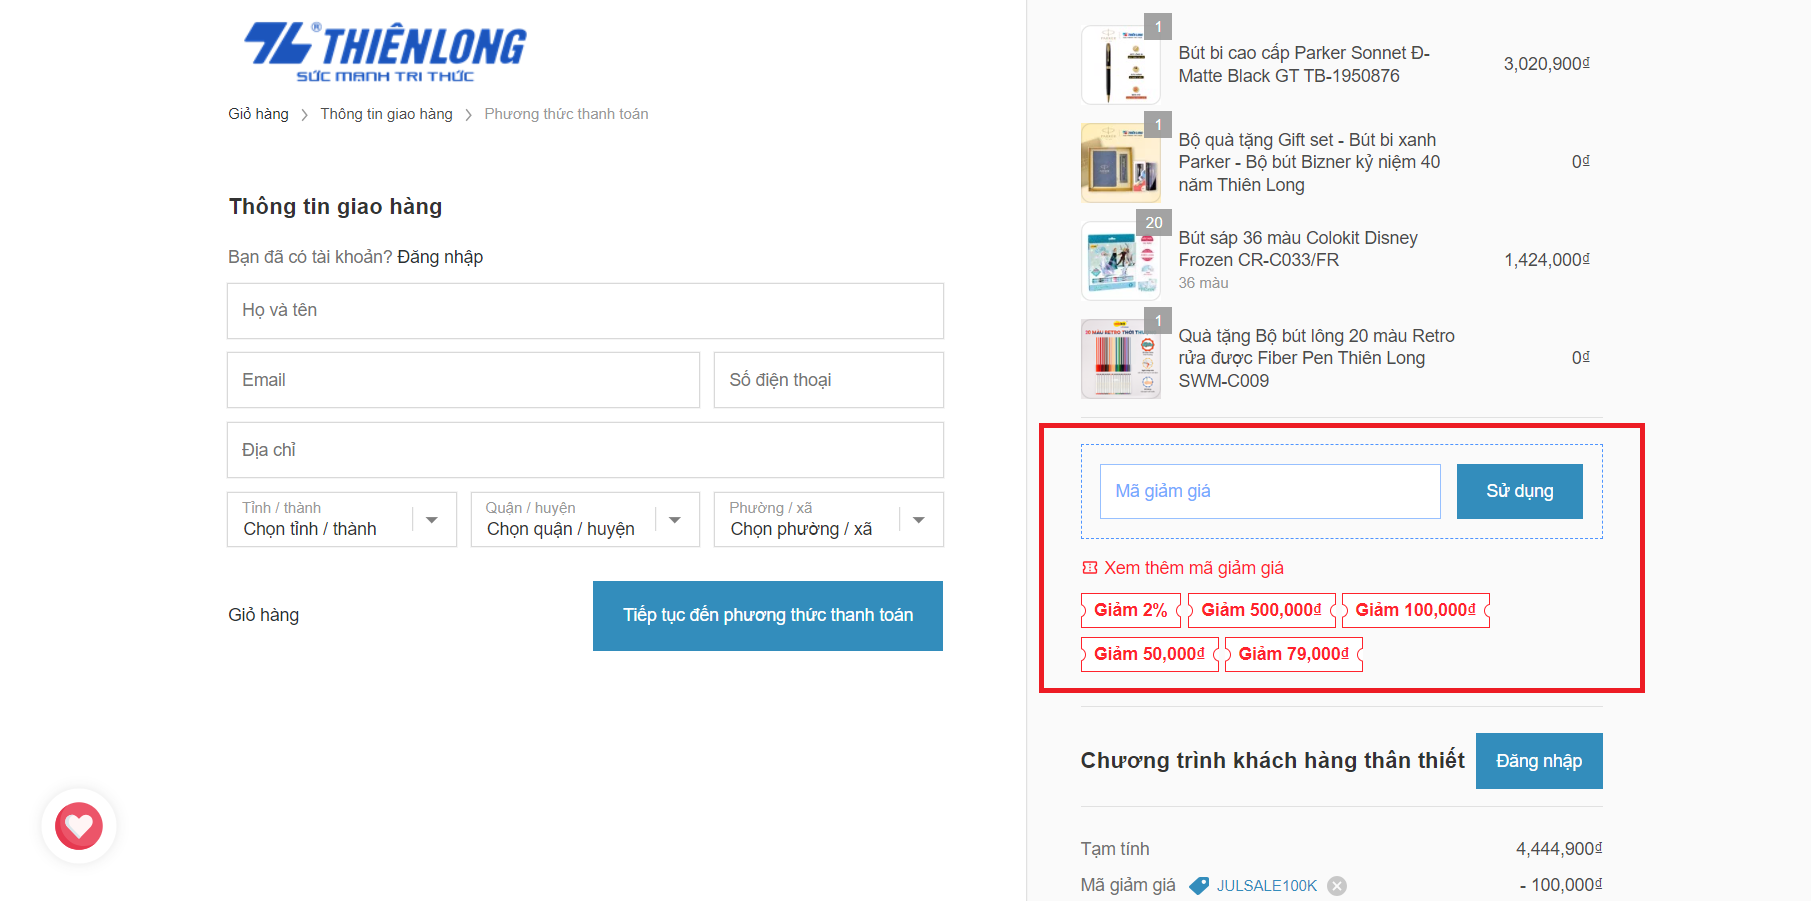The image size is (1811, 901).
Task: Open Colokit Disney Frozen crayon thumbnail
Action: point(1120,261)
